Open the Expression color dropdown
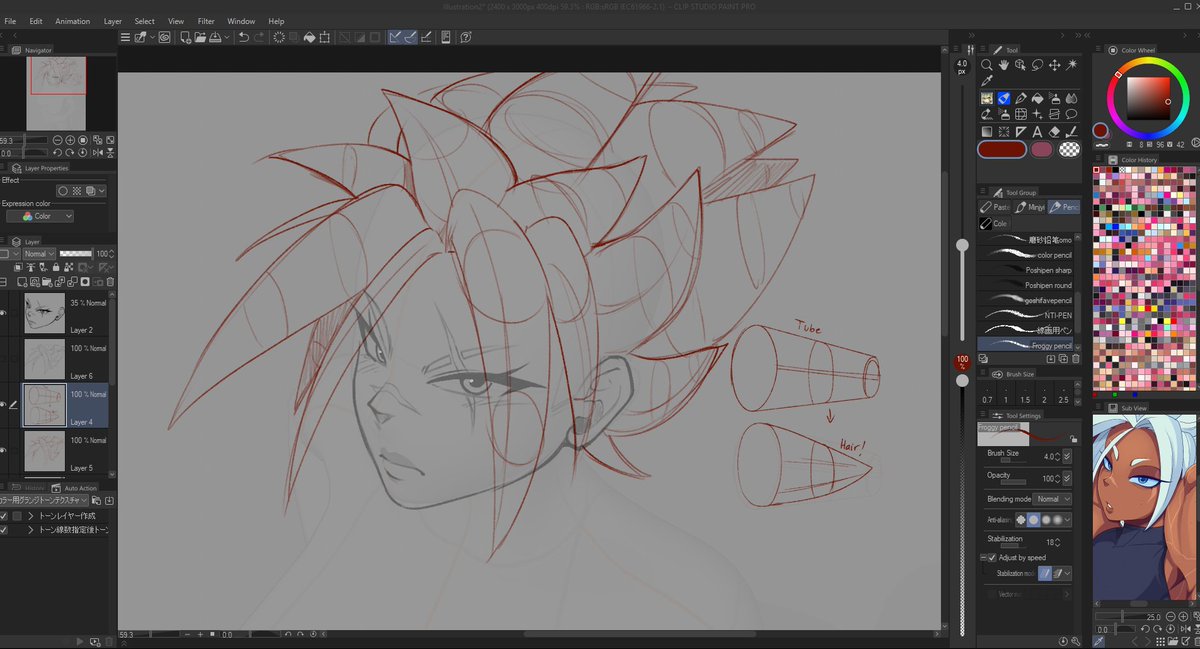1200x649 pixels. click(x=40, y=216)
